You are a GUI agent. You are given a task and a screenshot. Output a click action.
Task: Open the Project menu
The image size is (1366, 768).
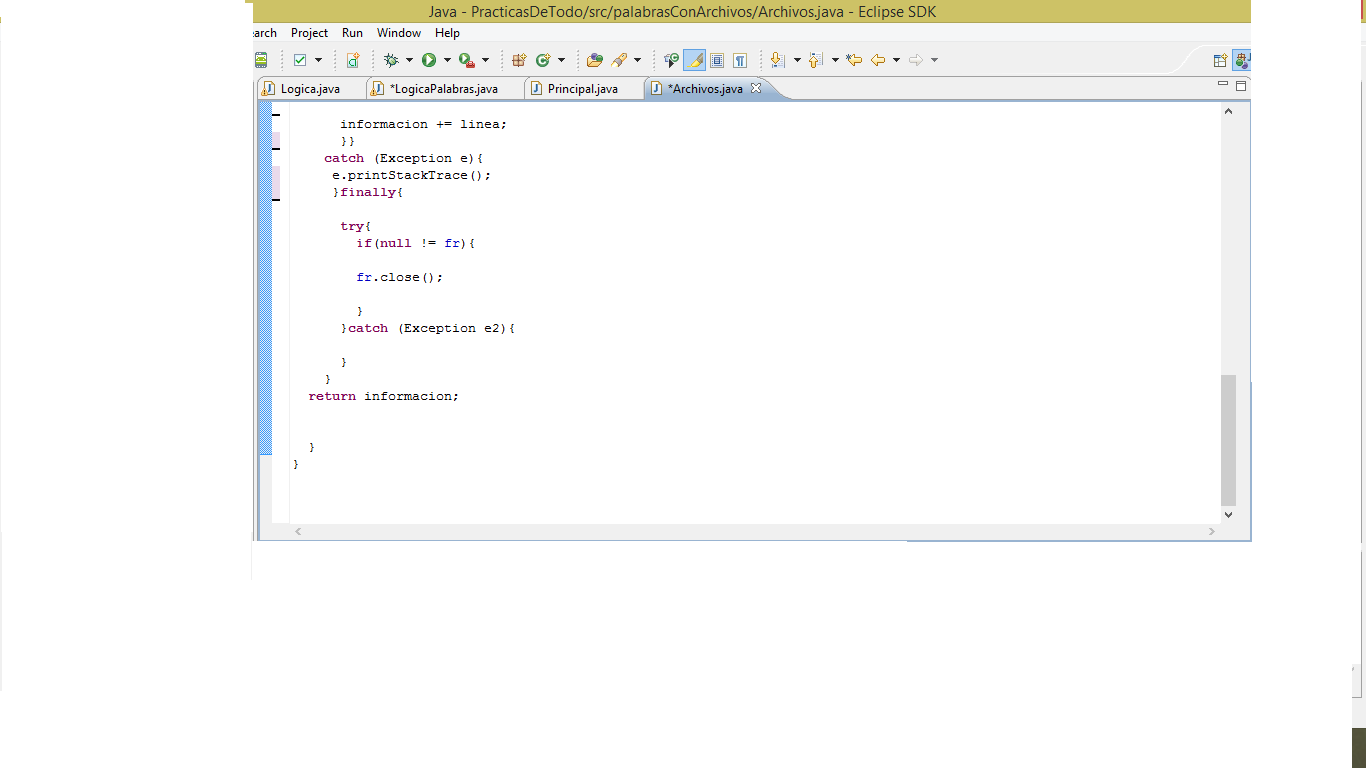pos(310,33)
